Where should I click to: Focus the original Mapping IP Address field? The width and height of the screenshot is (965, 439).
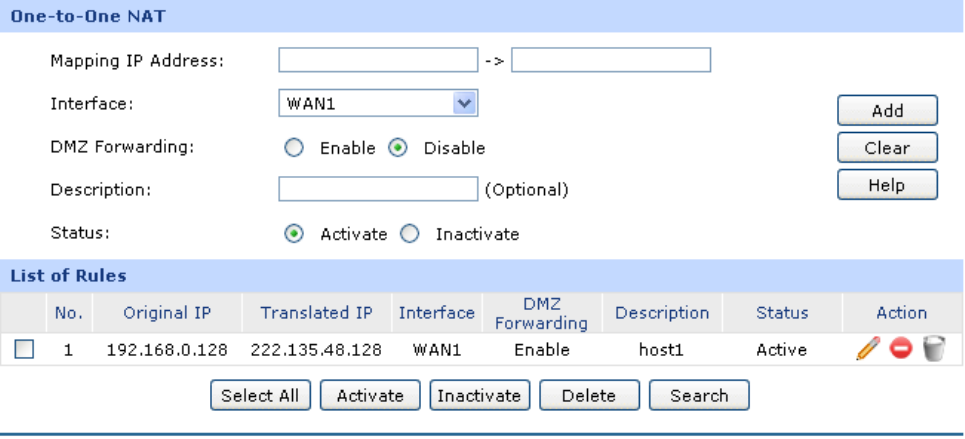378,60
